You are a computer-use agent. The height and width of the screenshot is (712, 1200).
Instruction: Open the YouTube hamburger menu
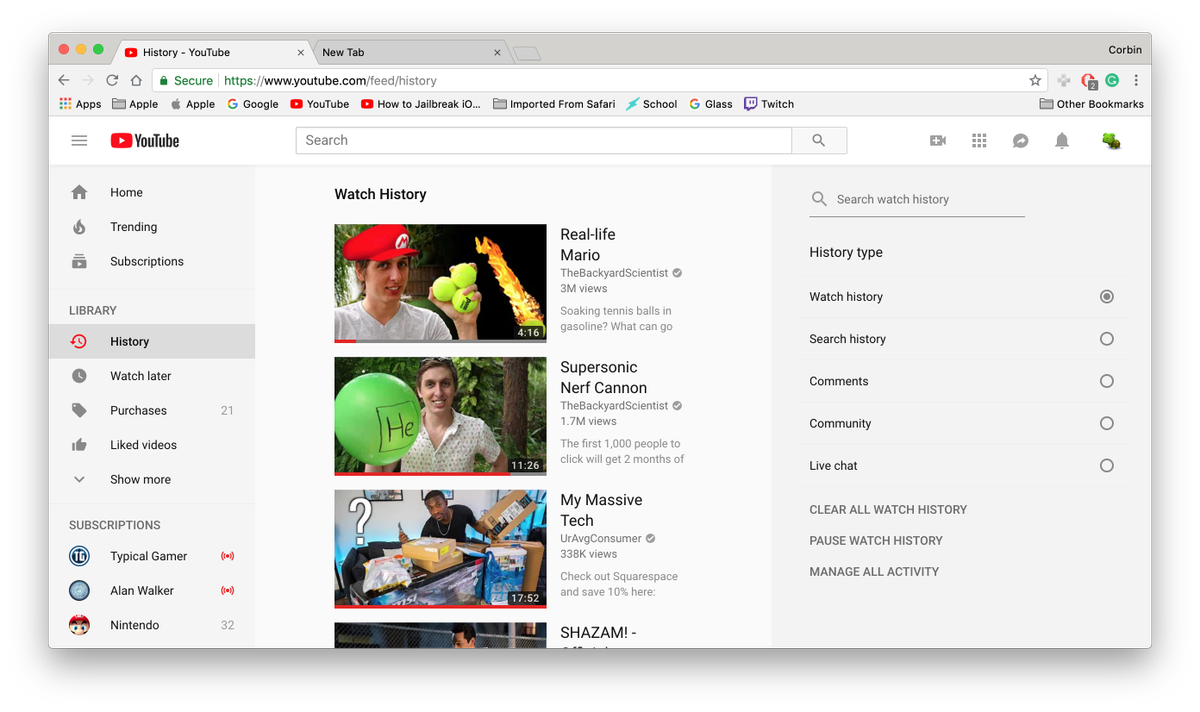tap(79, 140)
